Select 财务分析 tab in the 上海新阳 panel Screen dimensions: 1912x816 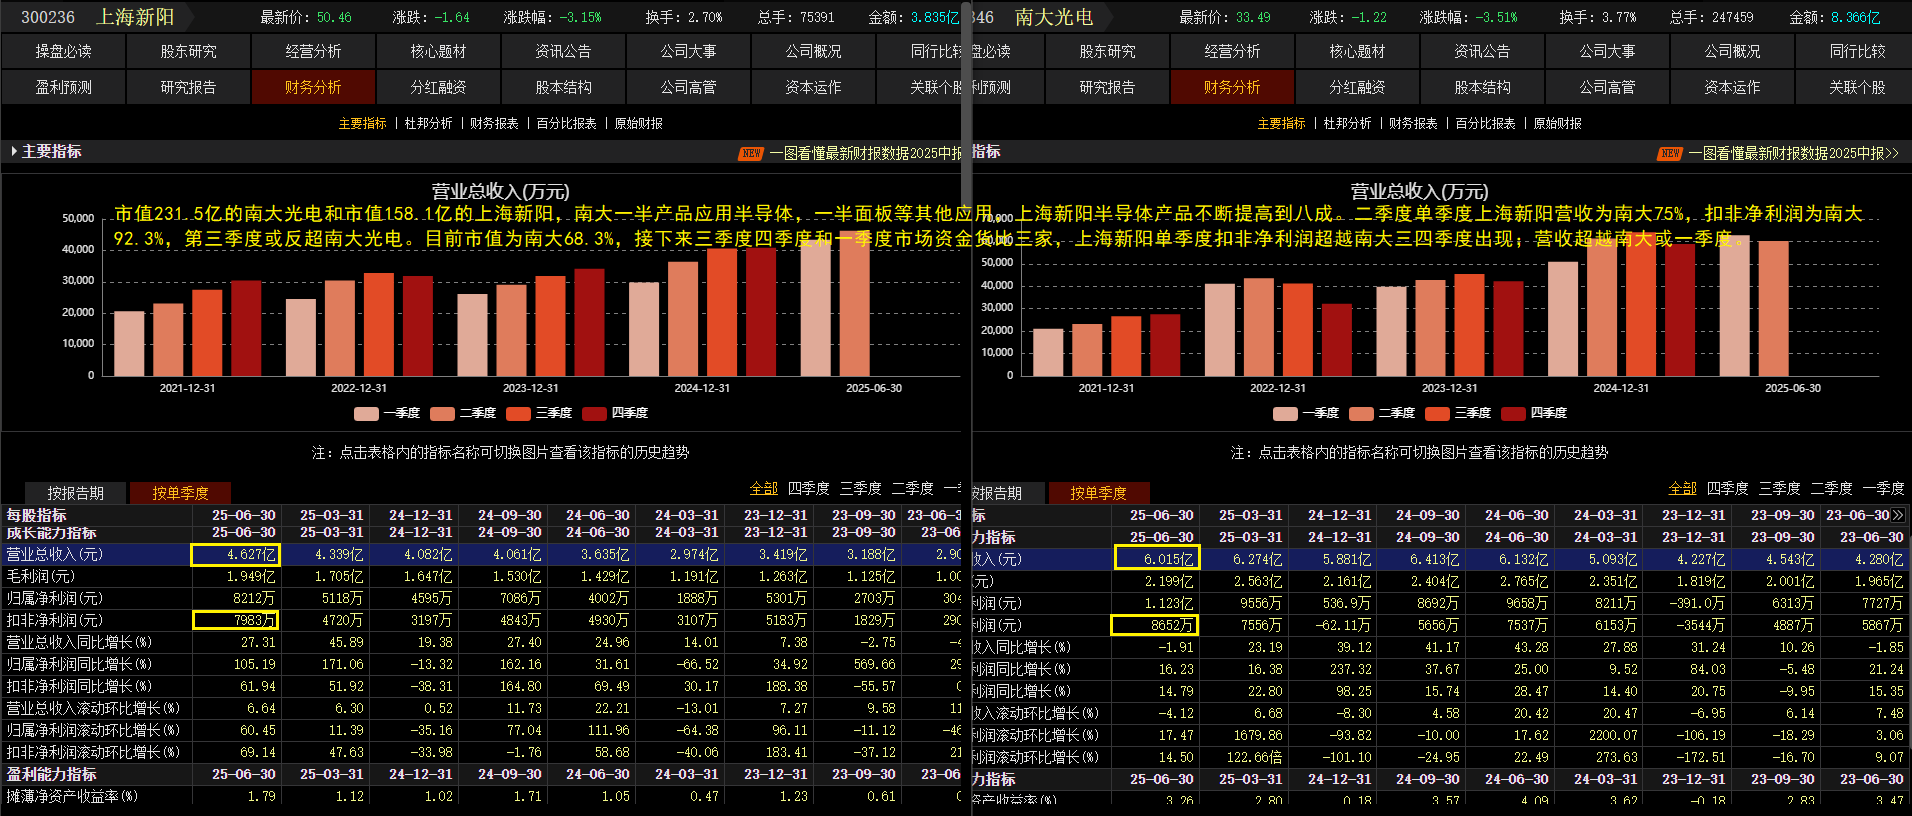(314, 87)
